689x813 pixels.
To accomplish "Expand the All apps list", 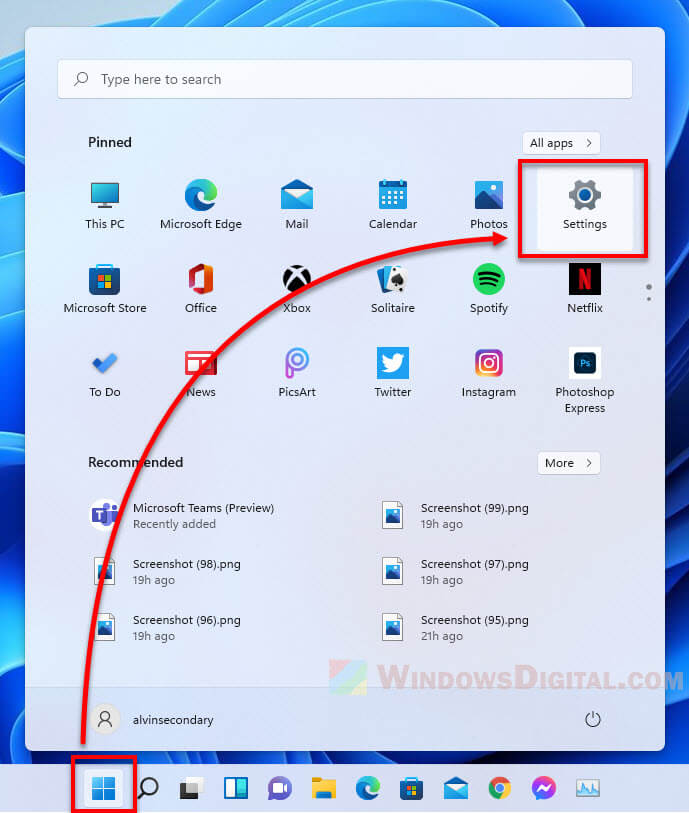I will [561, 143].
